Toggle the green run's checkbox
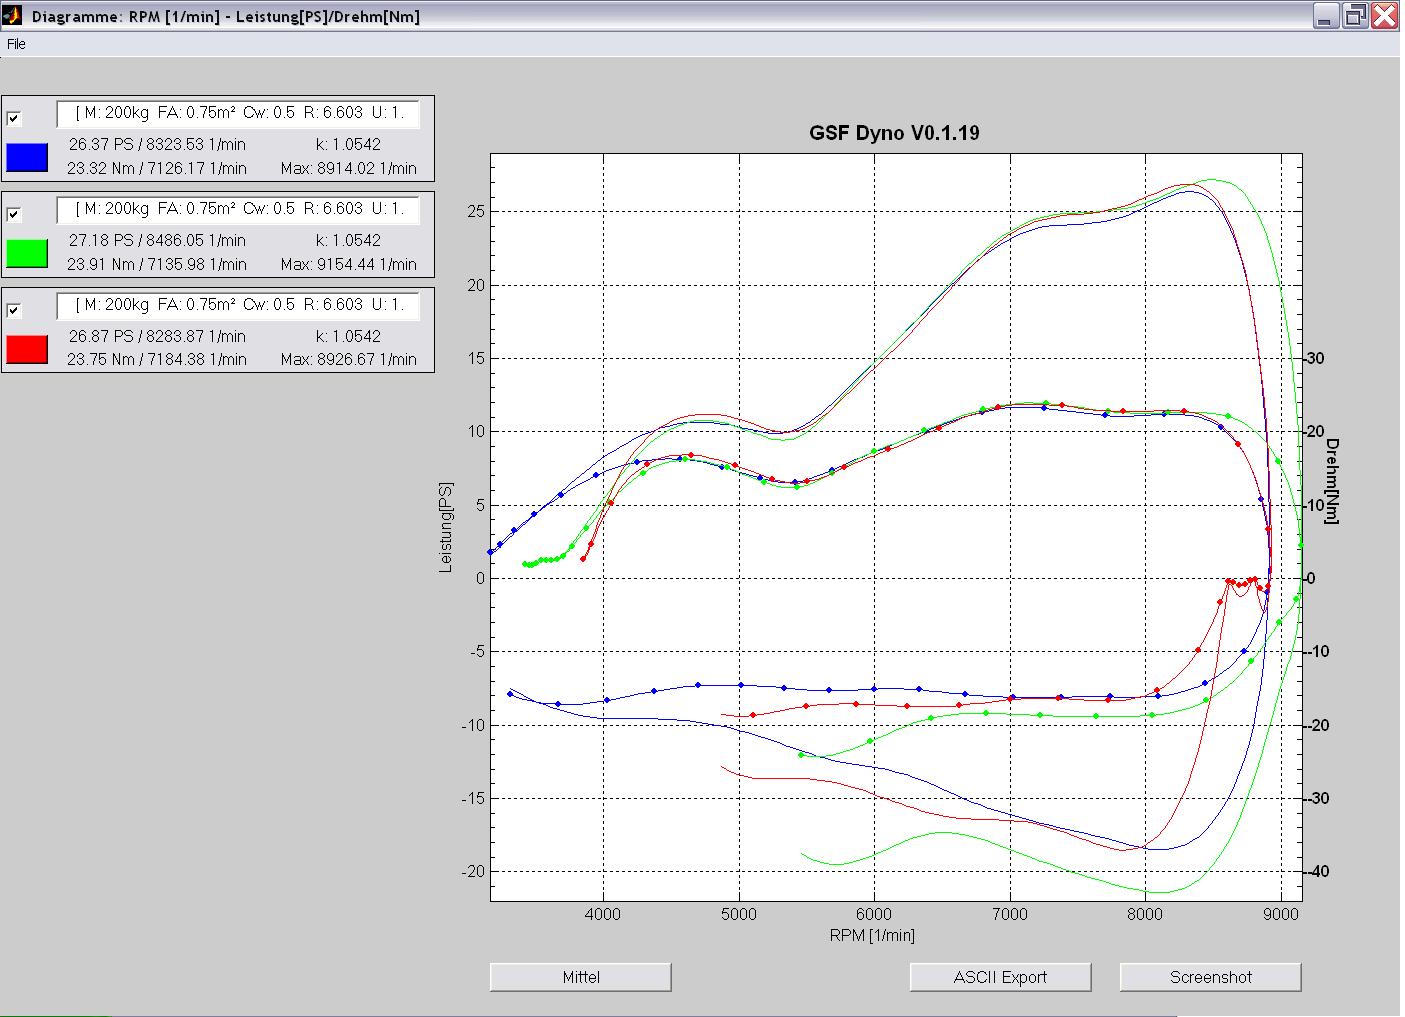Screen dimensions: 1405x1017 (x=14, y=214)
